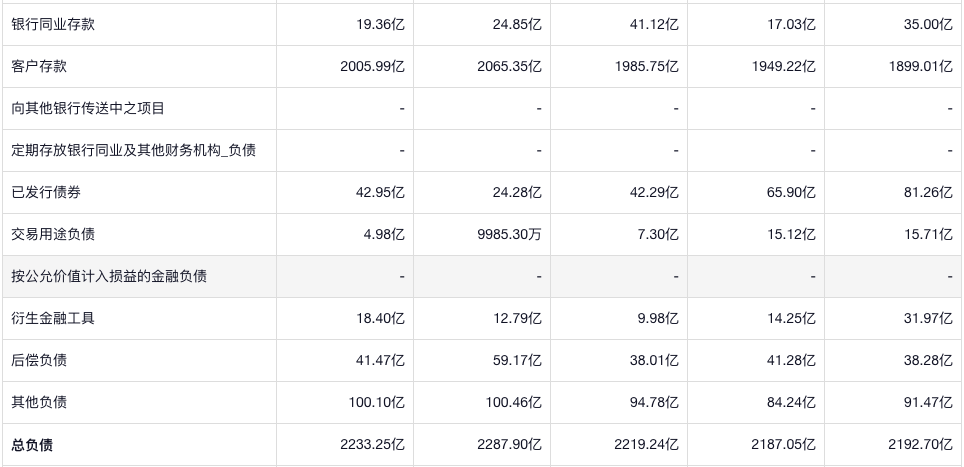Select the 41.12亿 interbank deposits cell
This screenshot has width=964, height=467.
654,24
